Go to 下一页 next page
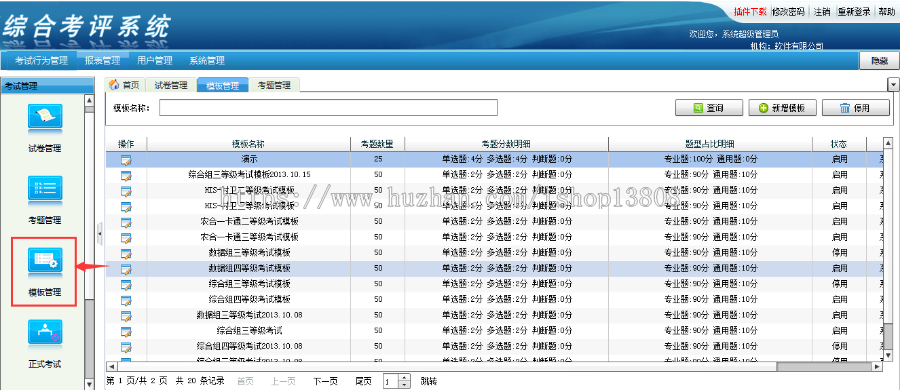This screenshot has height=390, width=900. pos(325,381)
